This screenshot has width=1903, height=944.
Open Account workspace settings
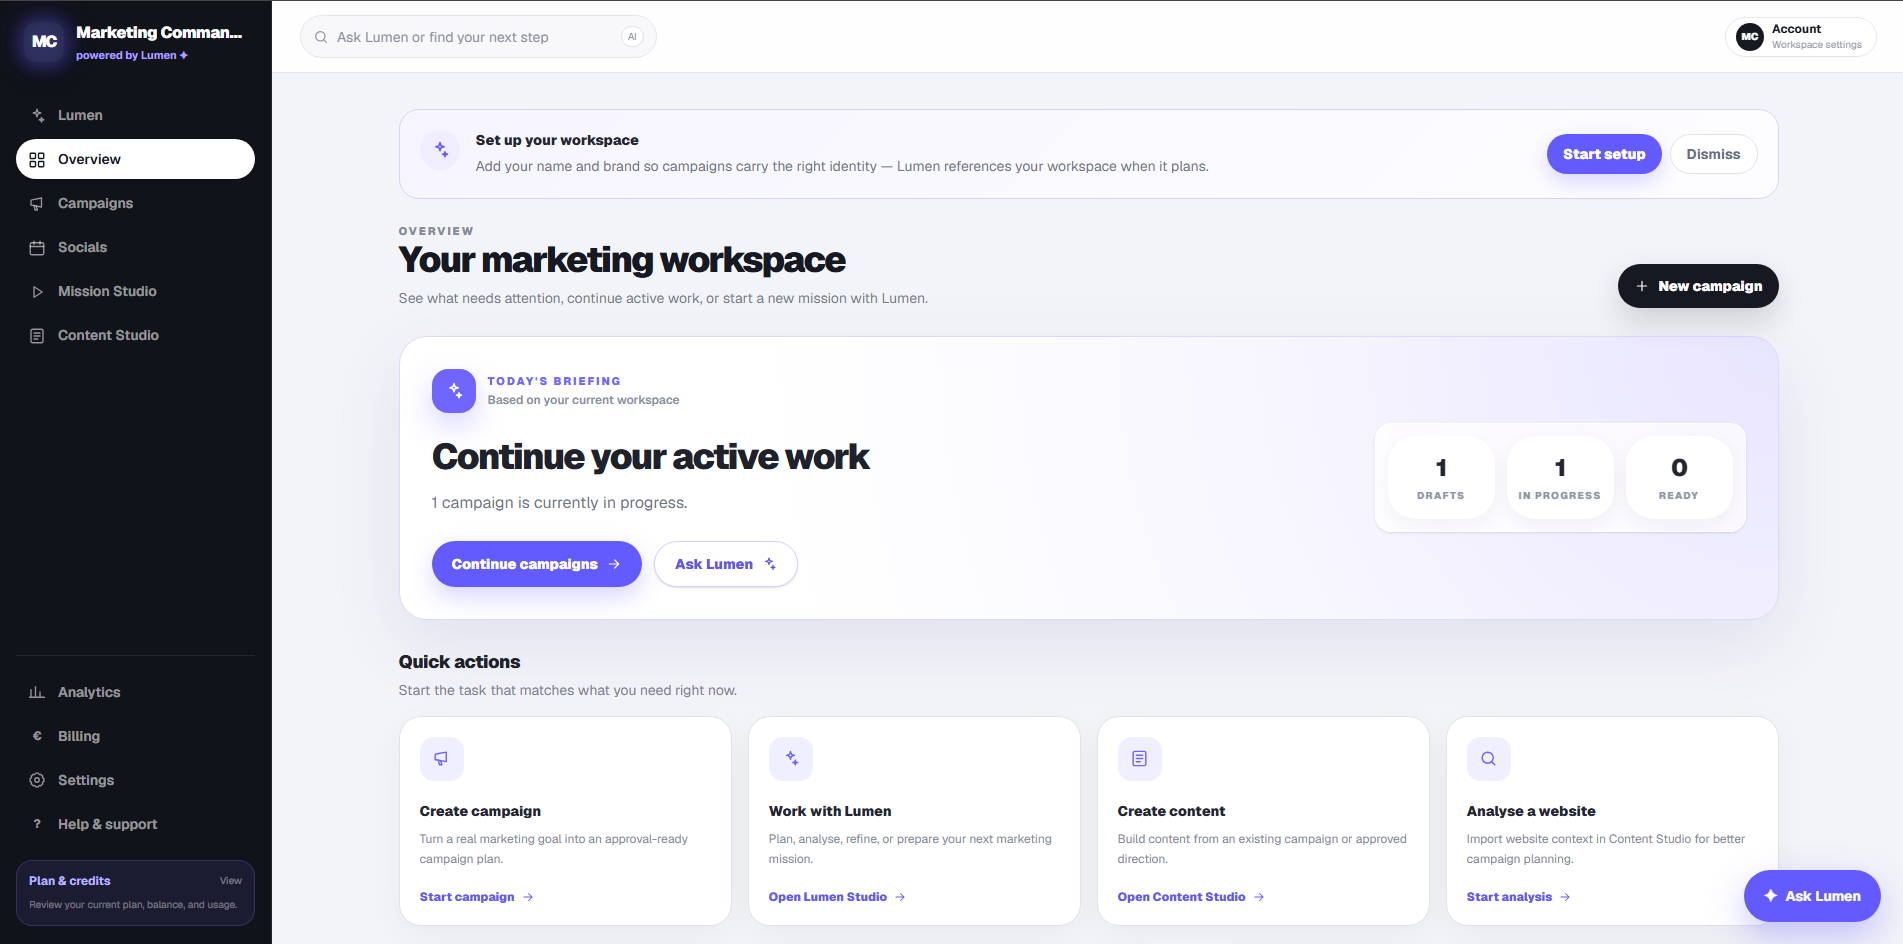(1801, 37)
